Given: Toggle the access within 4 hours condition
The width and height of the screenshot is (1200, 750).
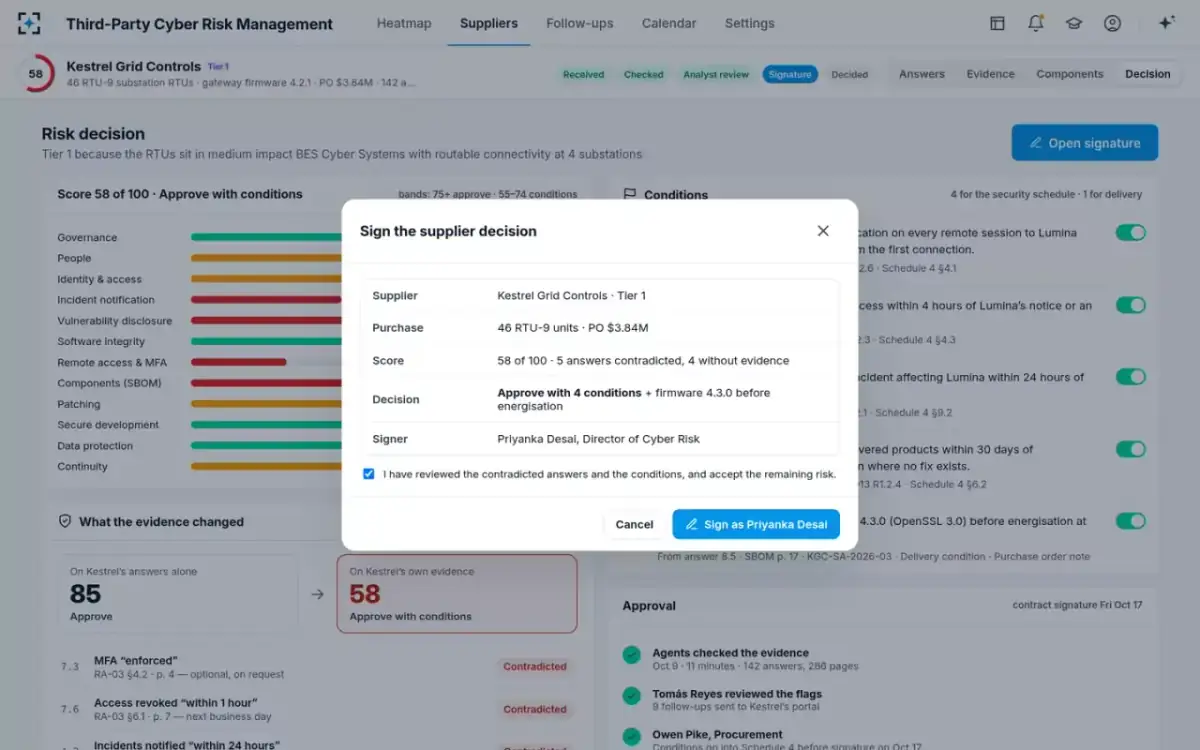Looking at the screenshot, I should 1131,305.
